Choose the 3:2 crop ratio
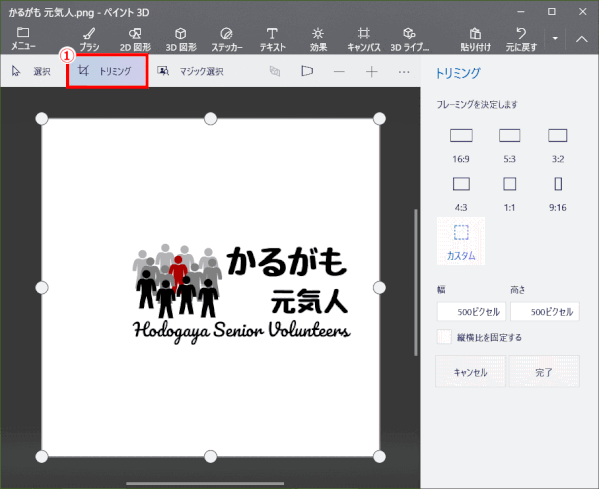 click(558, 146)
